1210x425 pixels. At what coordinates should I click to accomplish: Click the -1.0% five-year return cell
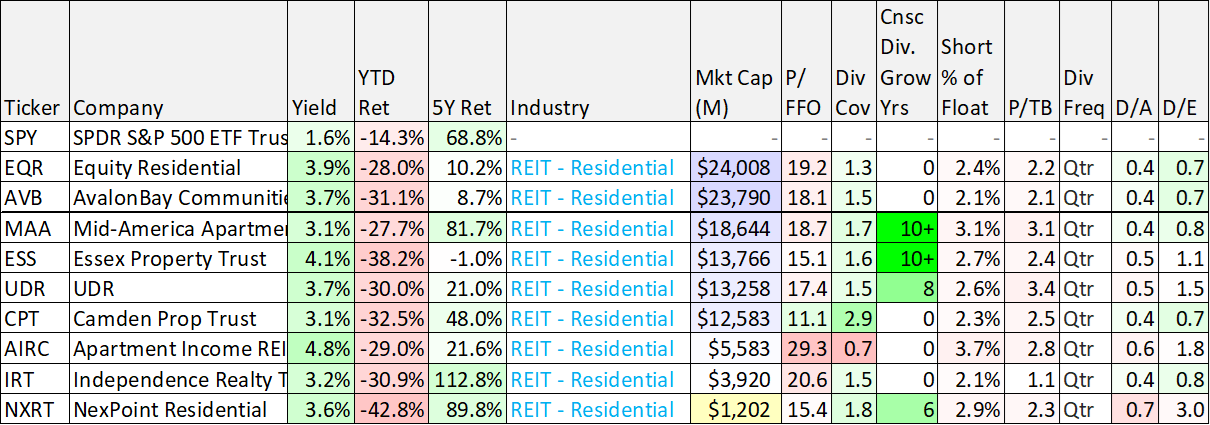pyautogui.click(x=468, y=258)
